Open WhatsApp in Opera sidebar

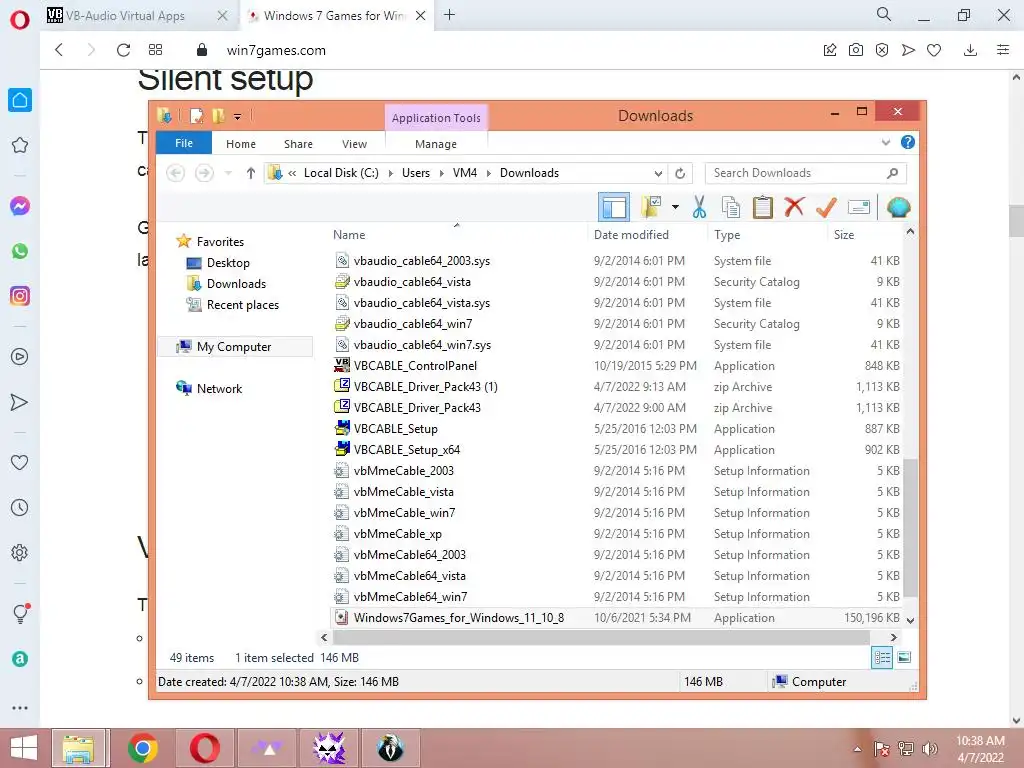20,251
